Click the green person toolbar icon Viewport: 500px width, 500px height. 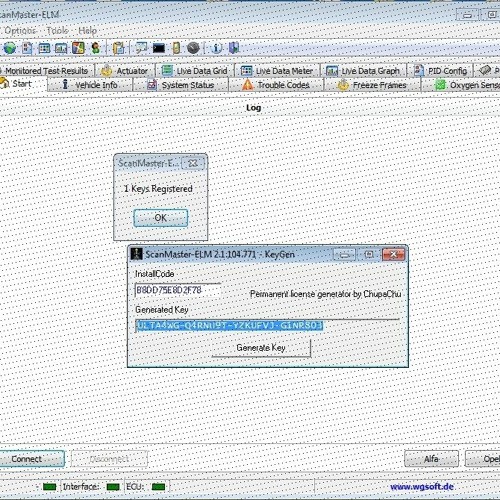pyautogui.click(x=96, y=48)
